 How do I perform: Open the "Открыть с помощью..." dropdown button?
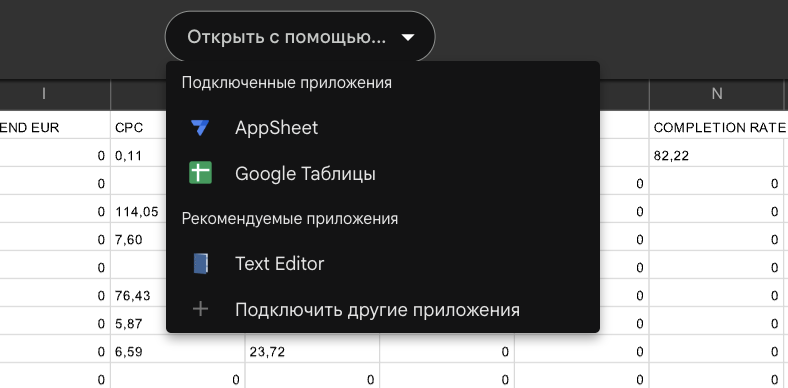300,37
